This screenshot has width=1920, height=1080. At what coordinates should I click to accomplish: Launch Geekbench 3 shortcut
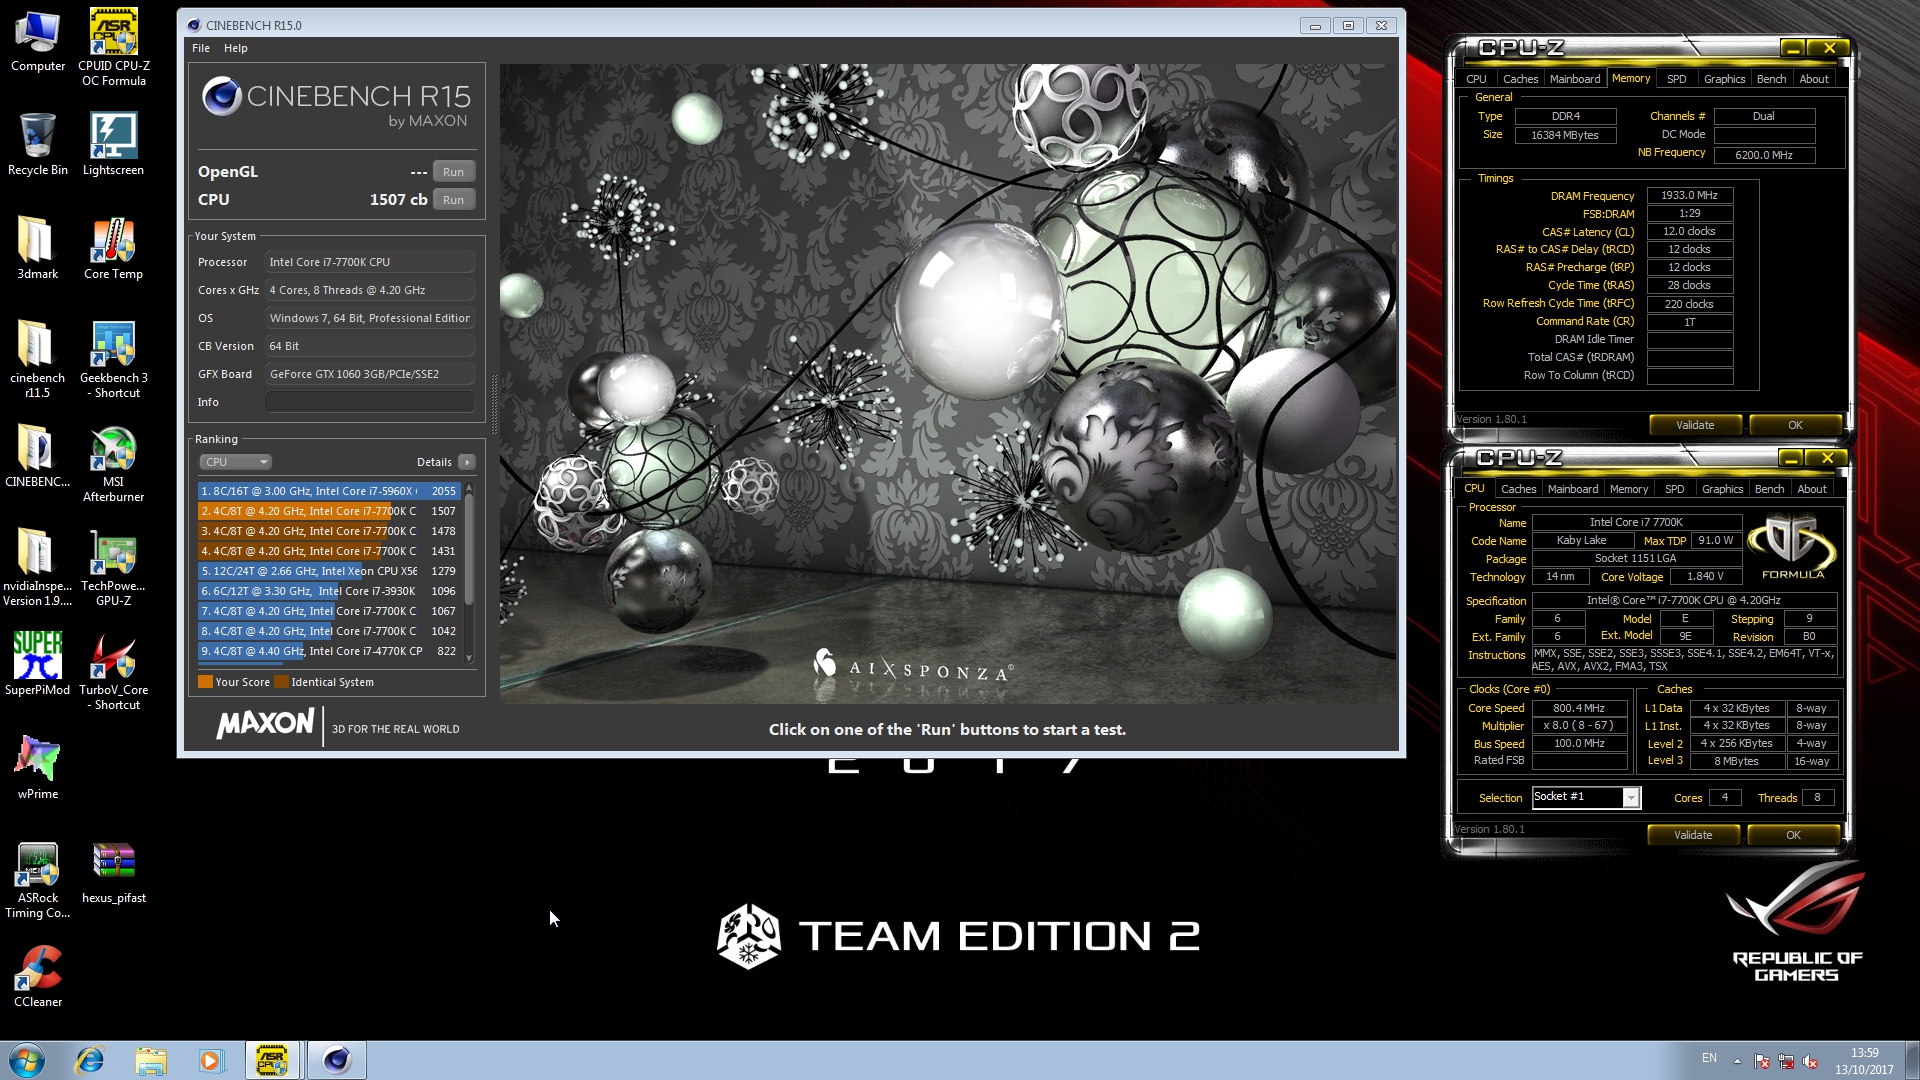(113, 359)
